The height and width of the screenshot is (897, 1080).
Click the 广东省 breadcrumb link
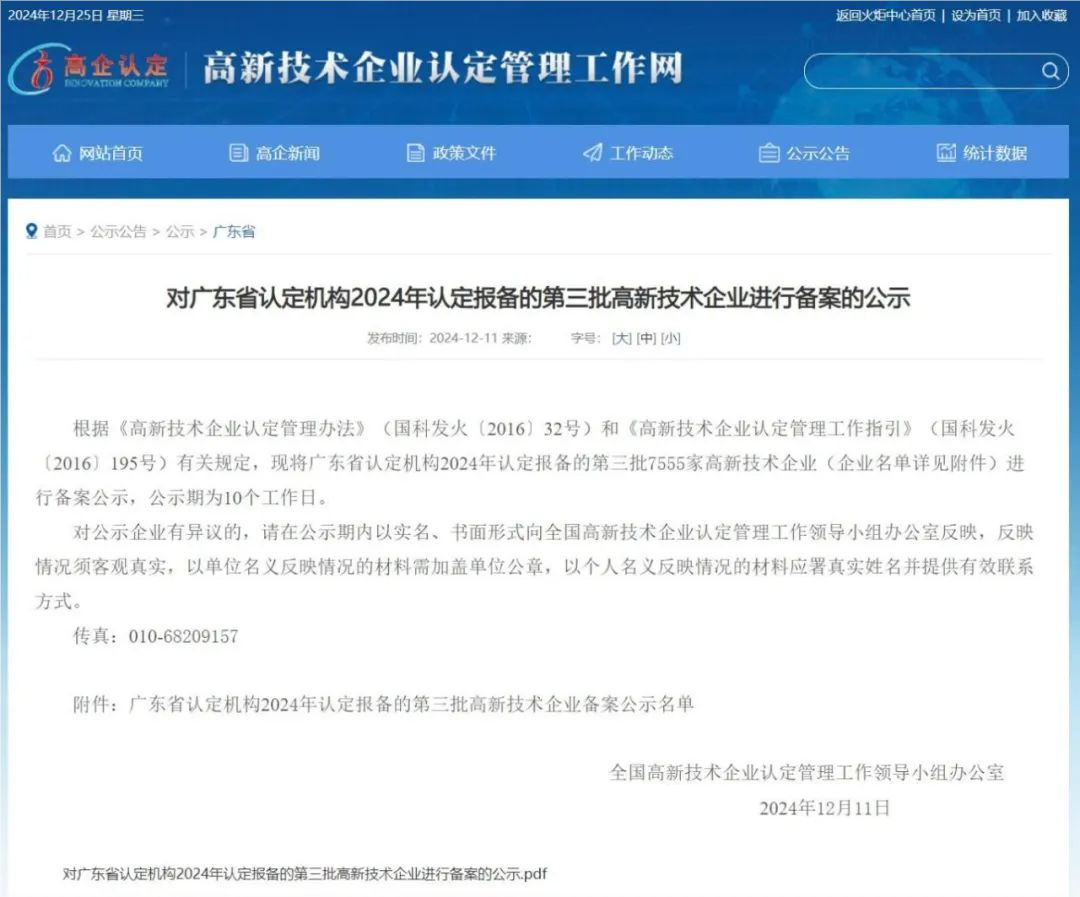[x=234, y=231]
